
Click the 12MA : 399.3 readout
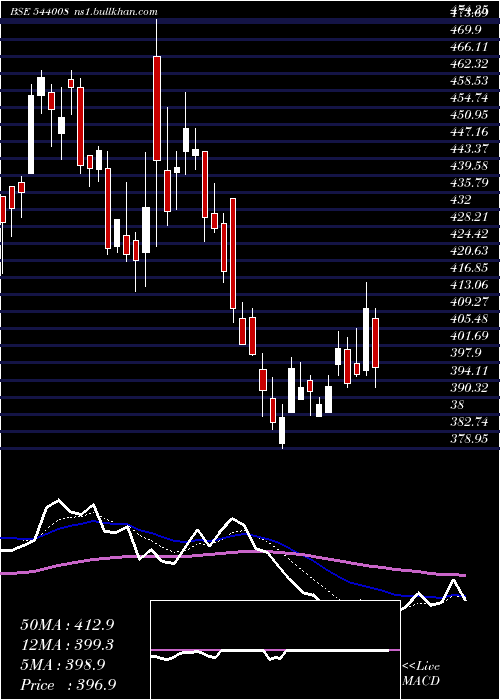point(67,644)
